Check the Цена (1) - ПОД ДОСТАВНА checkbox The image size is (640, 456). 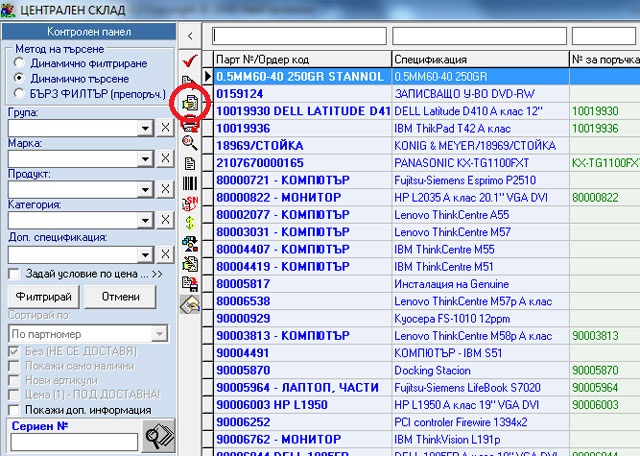point(14,395)
